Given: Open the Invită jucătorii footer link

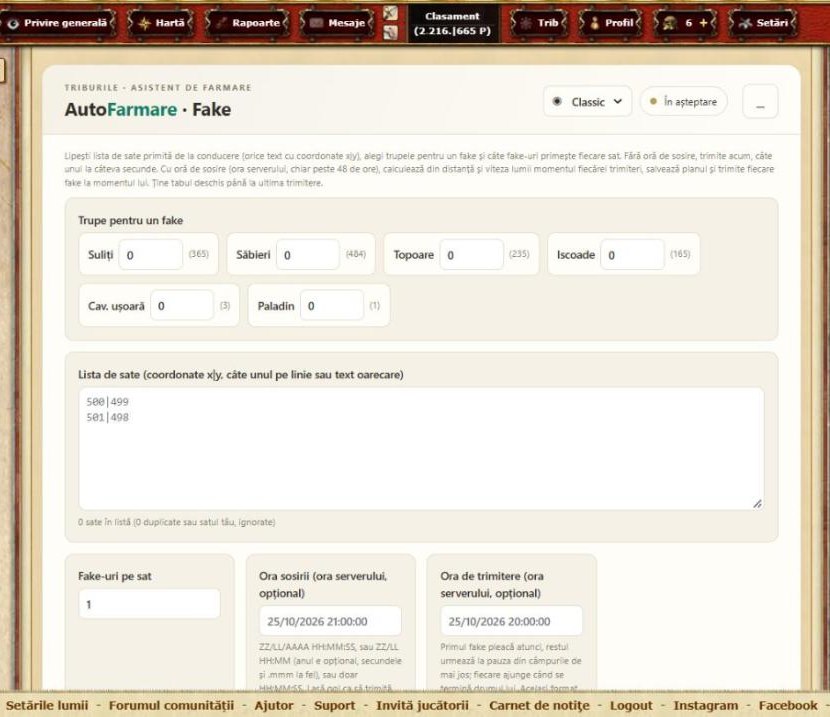Looking at the screenshot, I should 422,705.
